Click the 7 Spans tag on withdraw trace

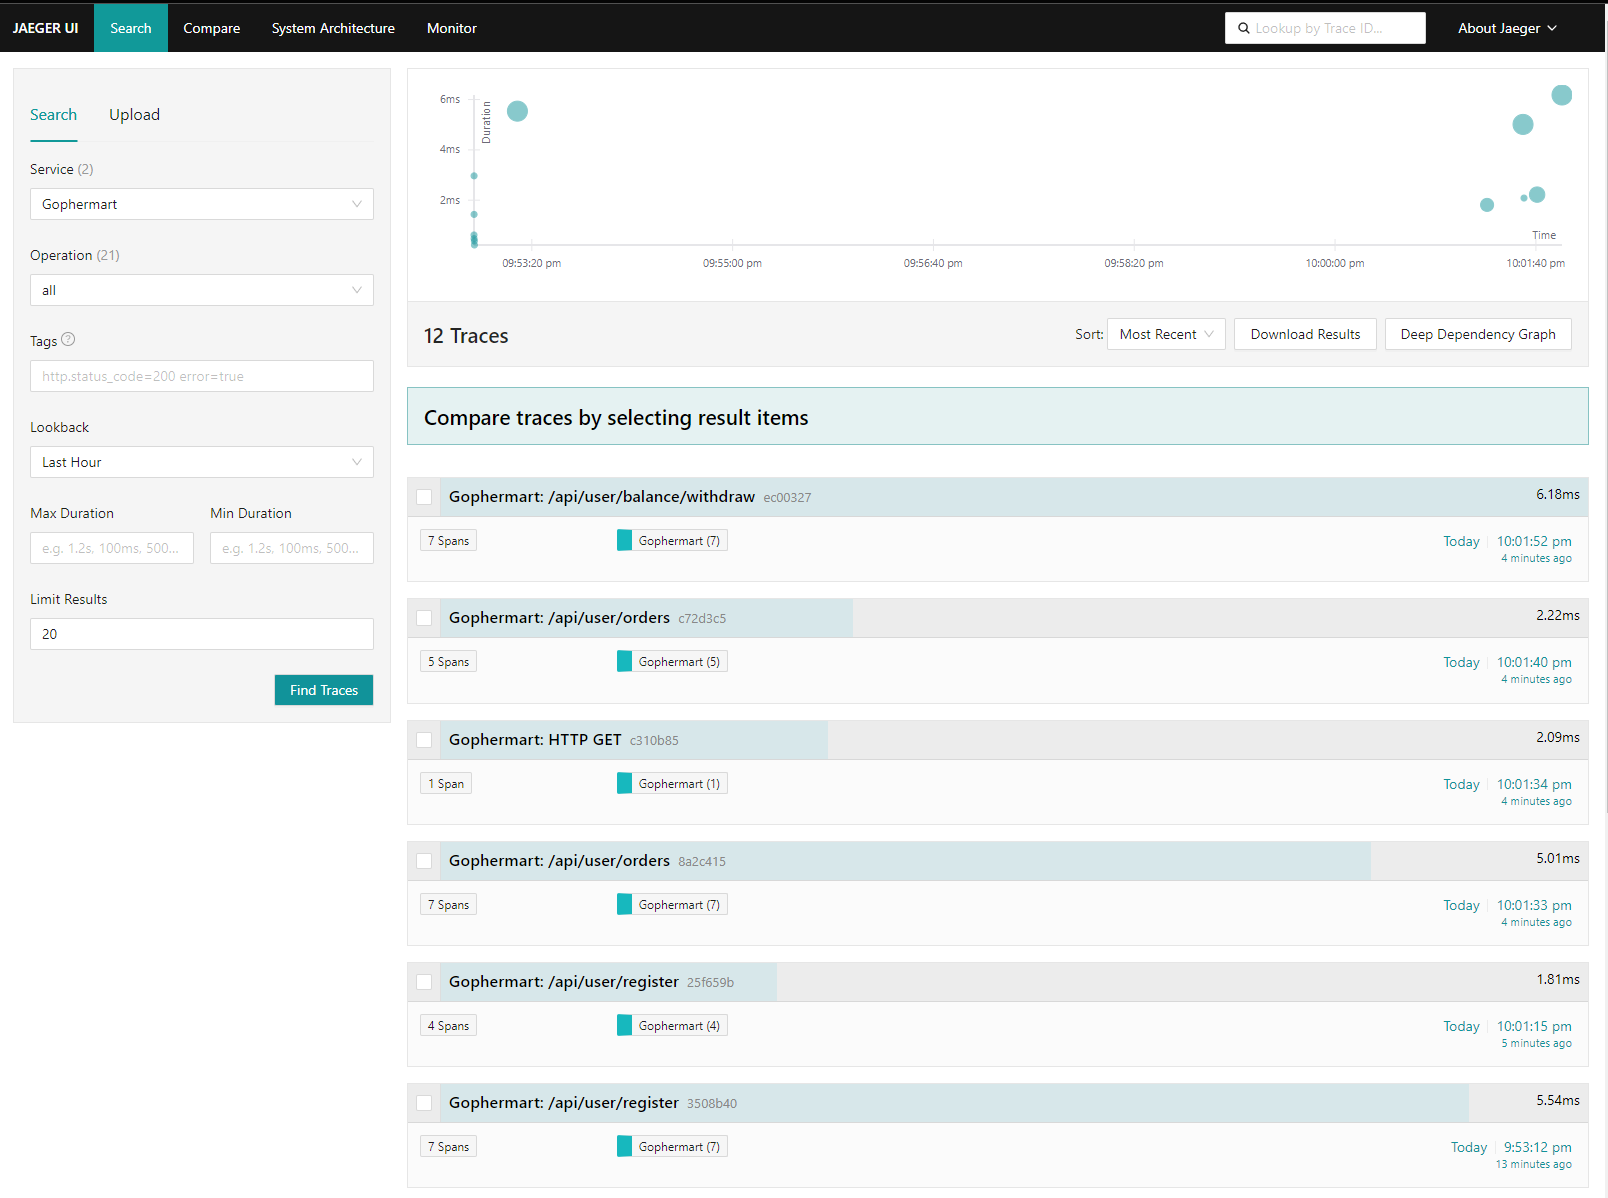click(x=448, y=541)
